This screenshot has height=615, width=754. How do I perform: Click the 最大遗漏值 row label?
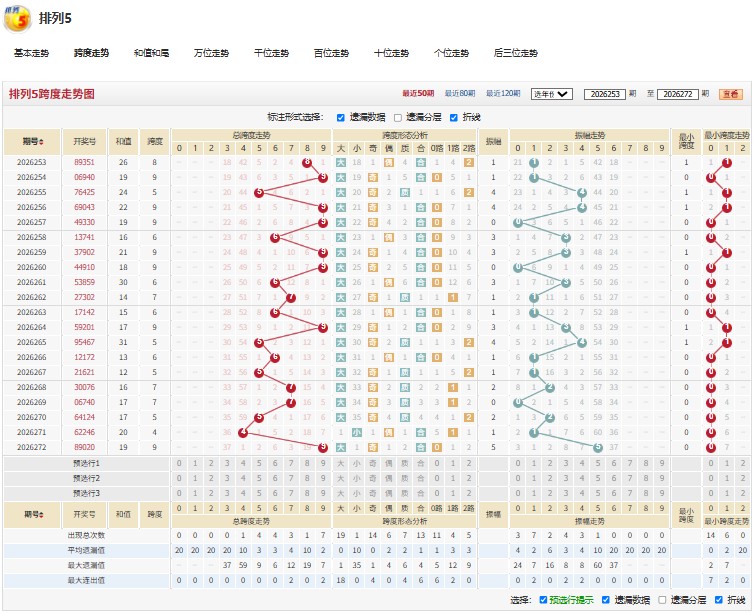point(86,565)
